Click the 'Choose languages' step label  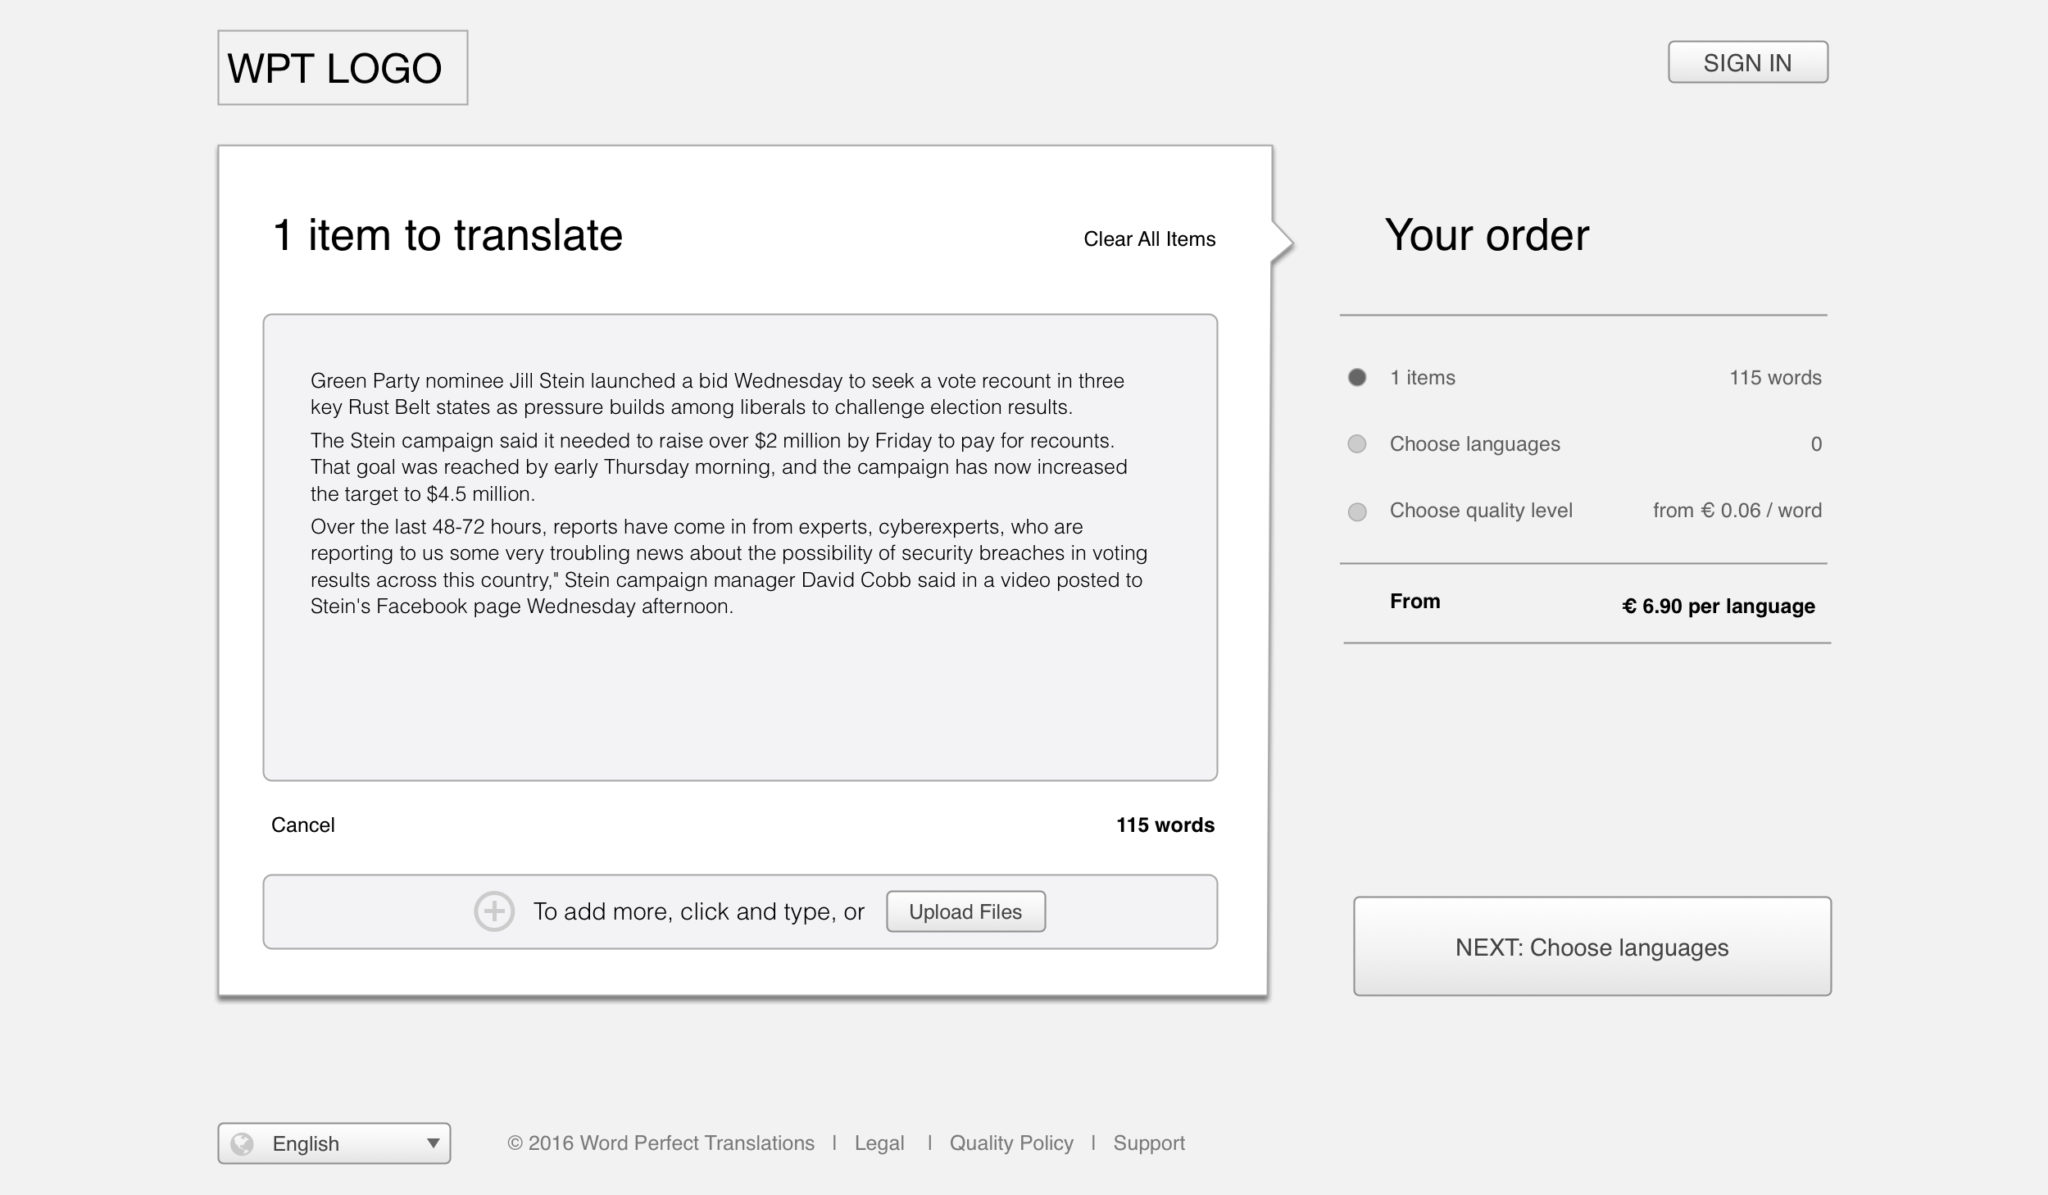click(1474, 444)
